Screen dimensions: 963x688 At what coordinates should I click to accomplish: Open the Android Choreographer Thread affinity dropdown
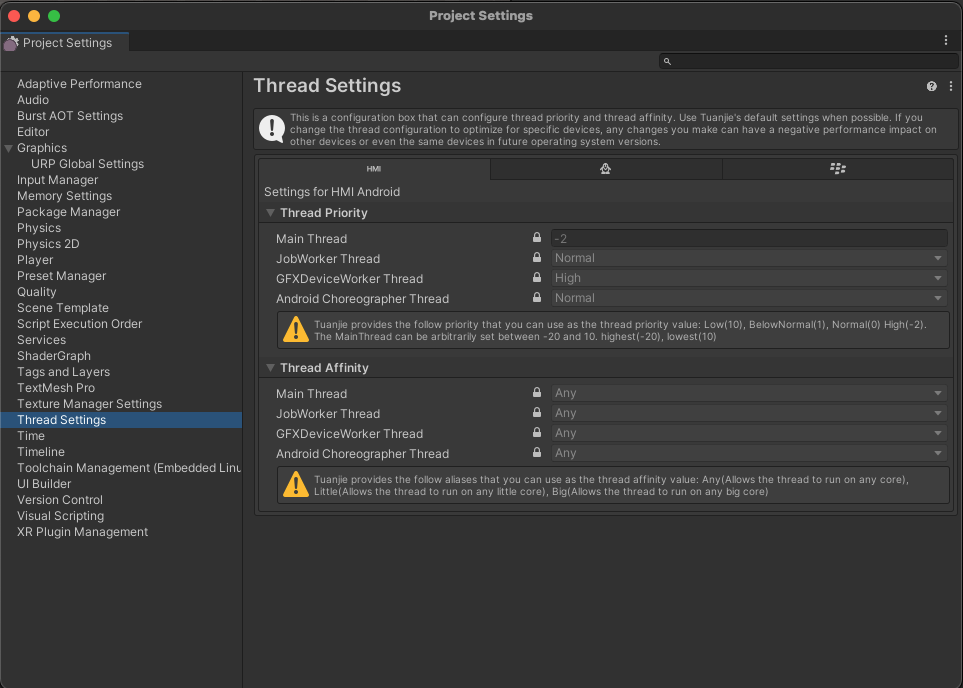point(746,453)
